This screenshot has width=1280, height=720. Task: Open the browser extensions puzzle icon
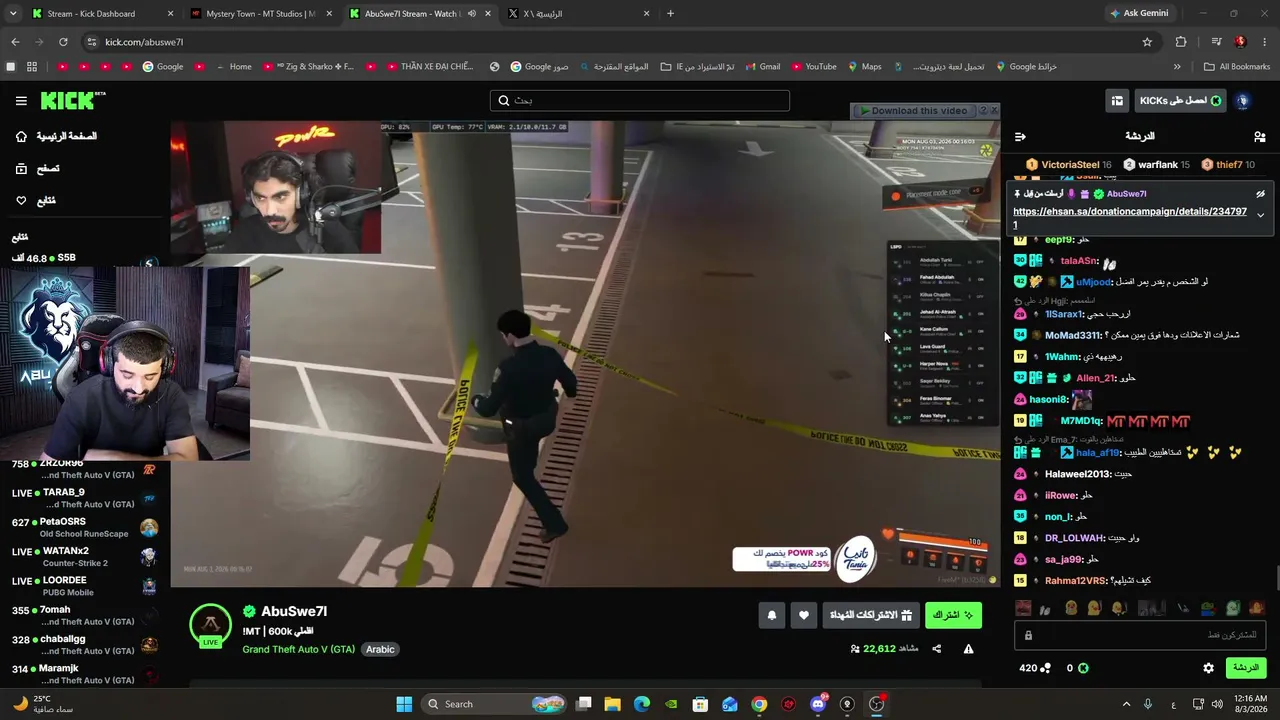1181,42
